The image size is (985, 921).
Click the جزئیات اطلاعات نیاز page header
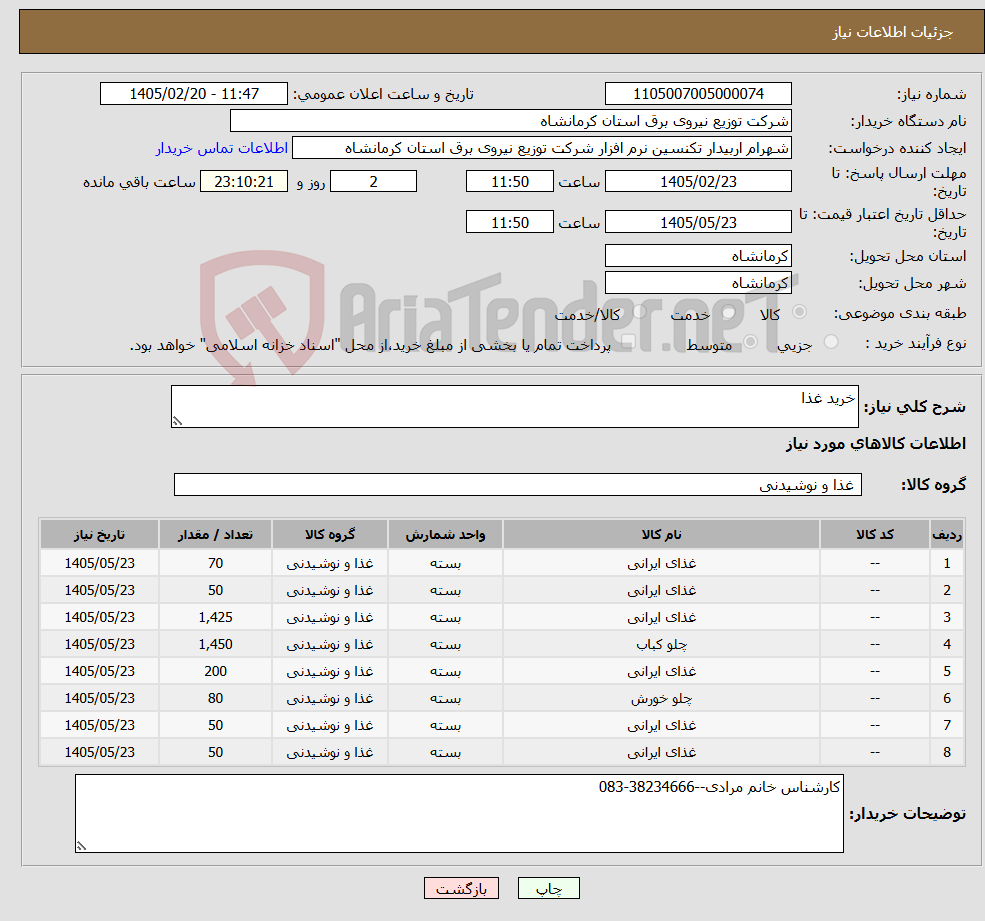893,32
